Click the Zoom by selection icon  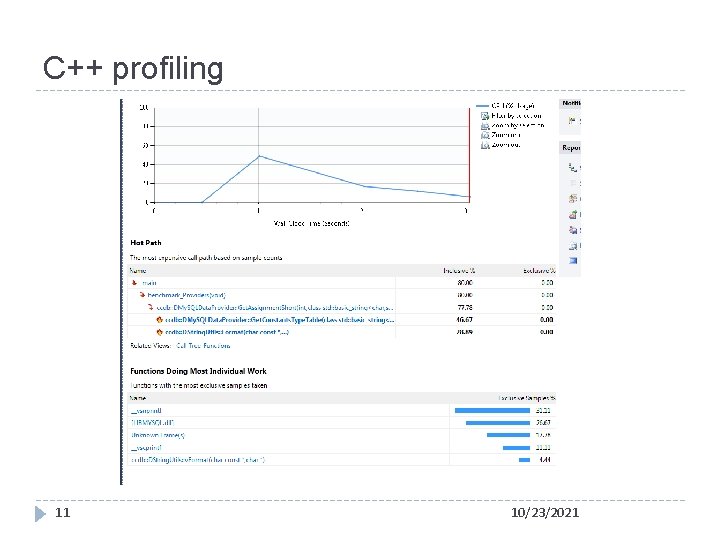[484, 125]
